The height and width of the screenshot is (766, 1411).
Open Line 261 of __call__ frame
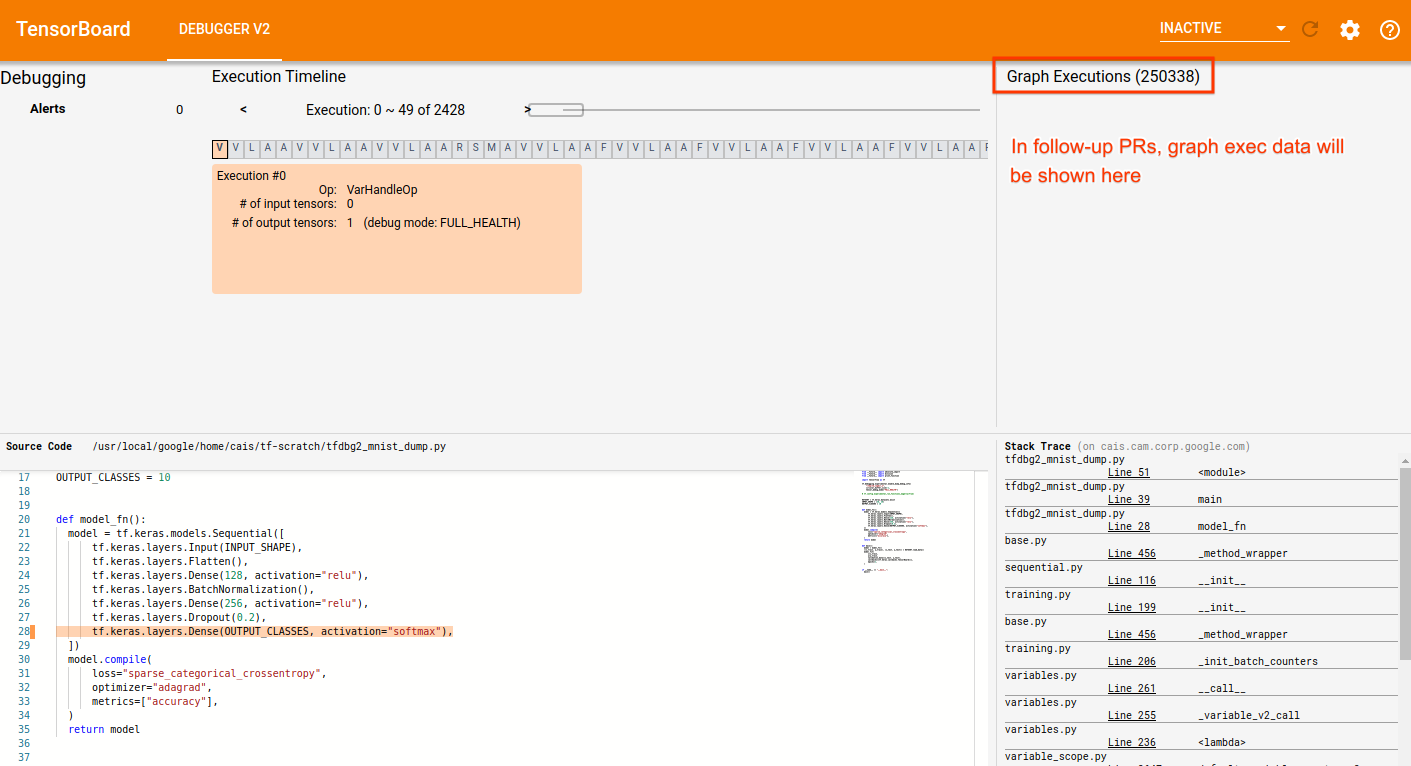coord(1132,688)
